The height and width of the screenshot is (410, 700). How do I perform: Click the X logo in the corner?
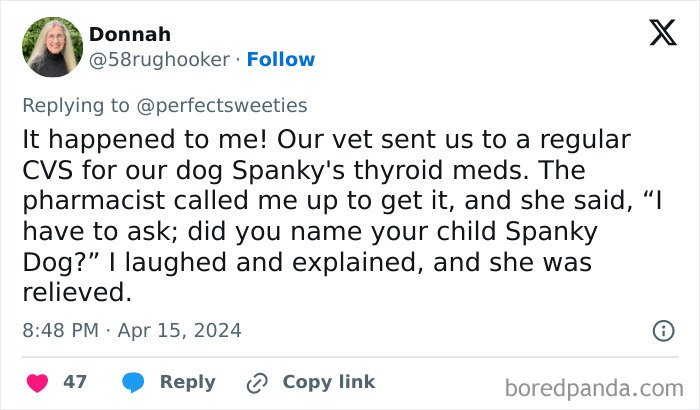(x=662, y=34)
